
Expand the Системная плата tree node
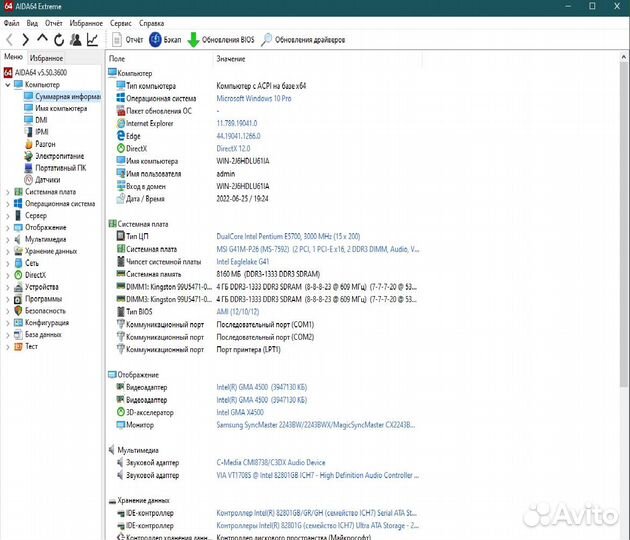coord(8,192)
